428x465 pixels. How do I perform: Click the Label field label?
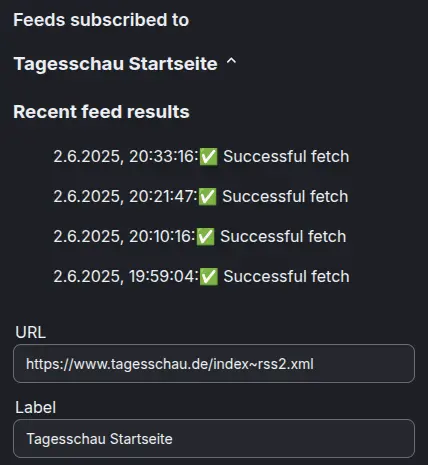point(36,407)
